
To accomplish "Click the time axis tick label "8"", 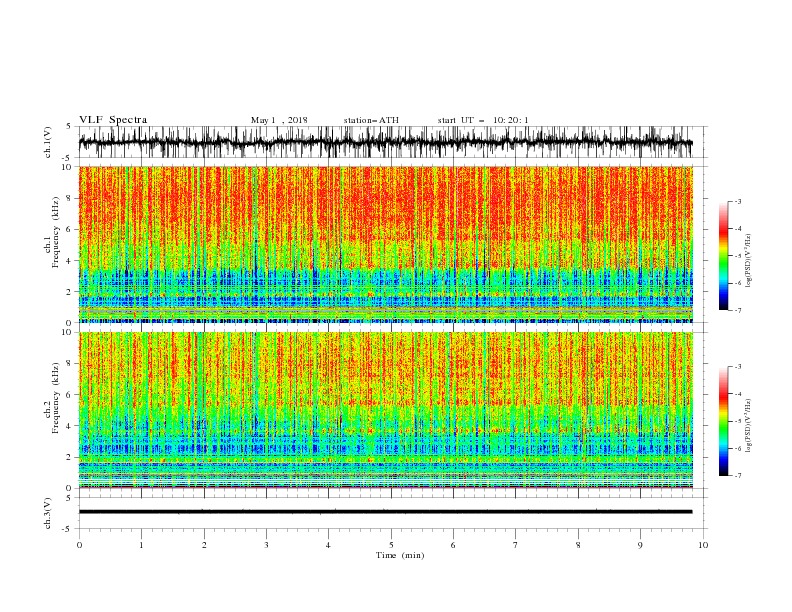I will [x=578, y=545].
